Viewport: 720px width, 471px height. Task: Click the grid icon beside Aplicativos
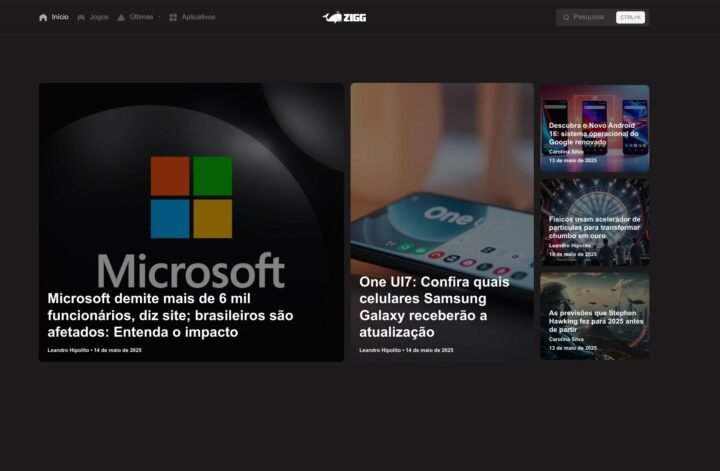173,17
